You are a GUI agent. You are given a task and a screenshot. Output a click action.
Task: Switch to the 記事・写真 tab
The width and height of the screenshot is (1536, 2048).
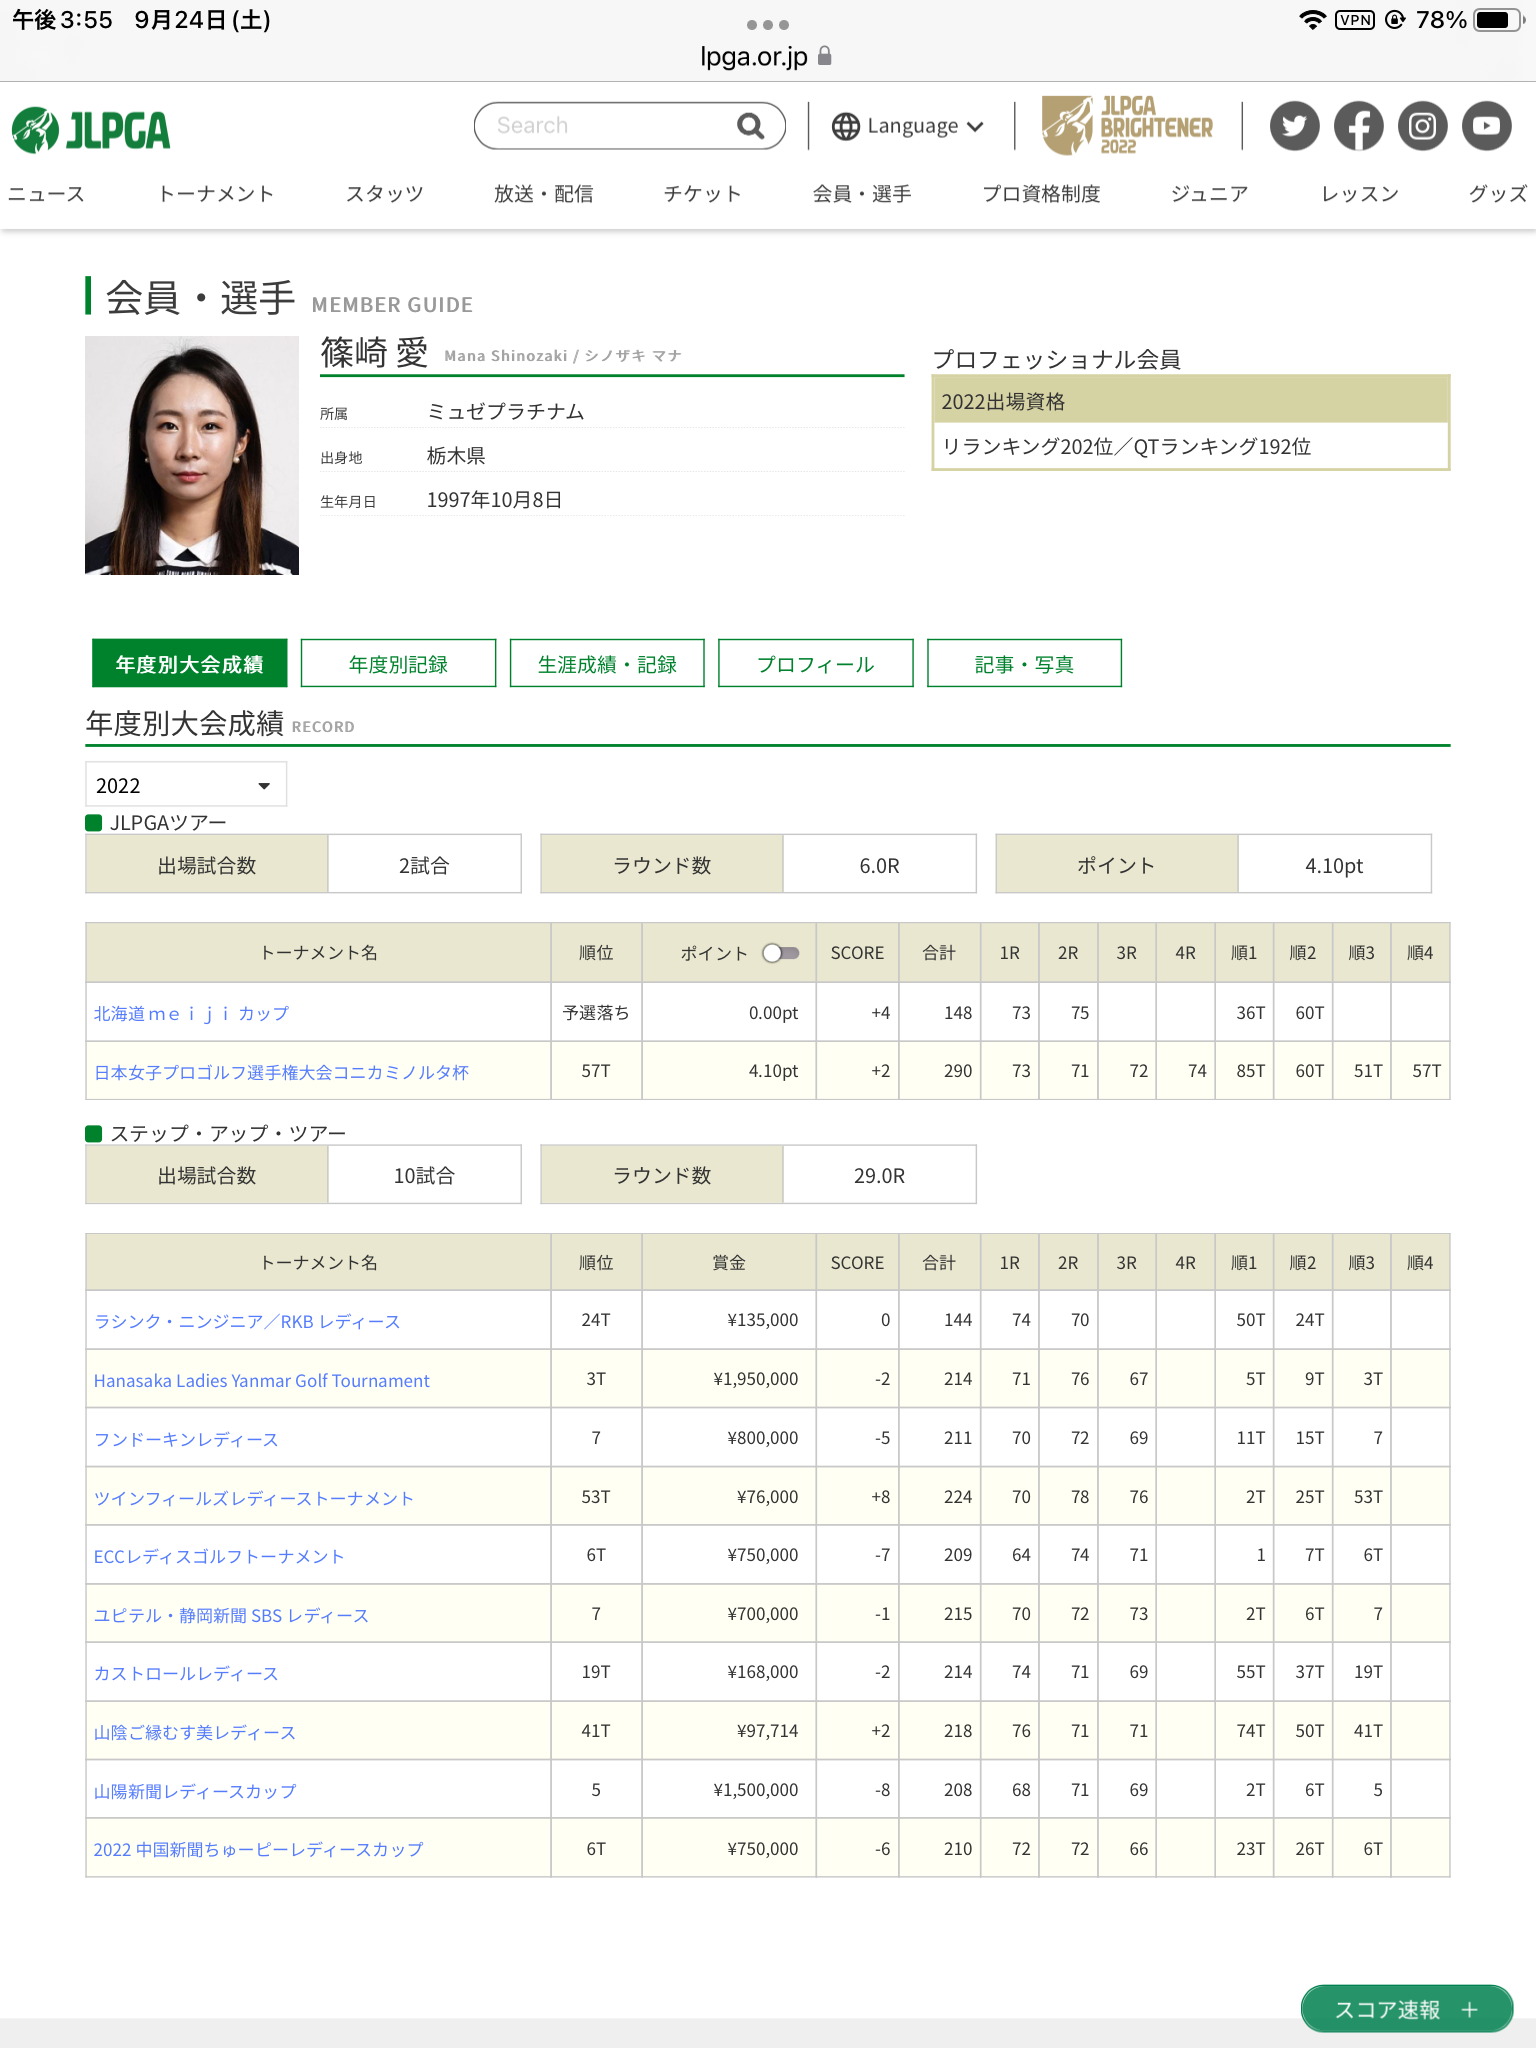coord(1024,664)
